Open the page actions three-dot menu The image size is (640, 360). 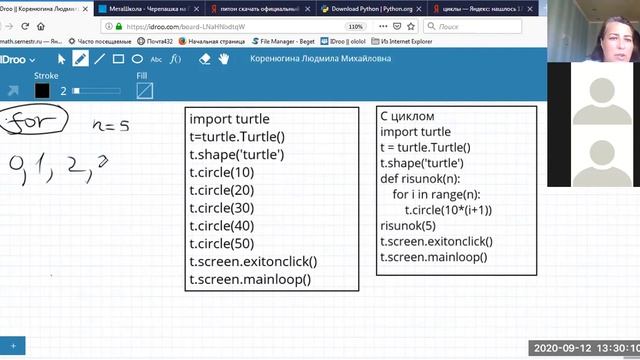coord(383,27)
